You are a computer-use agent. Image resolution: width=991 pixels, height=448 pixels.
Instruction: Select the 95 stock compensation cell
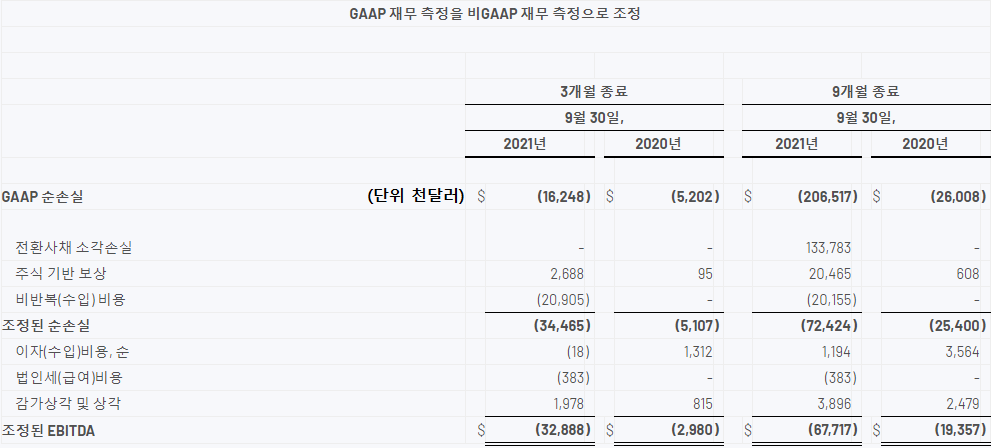pos(705,274)
